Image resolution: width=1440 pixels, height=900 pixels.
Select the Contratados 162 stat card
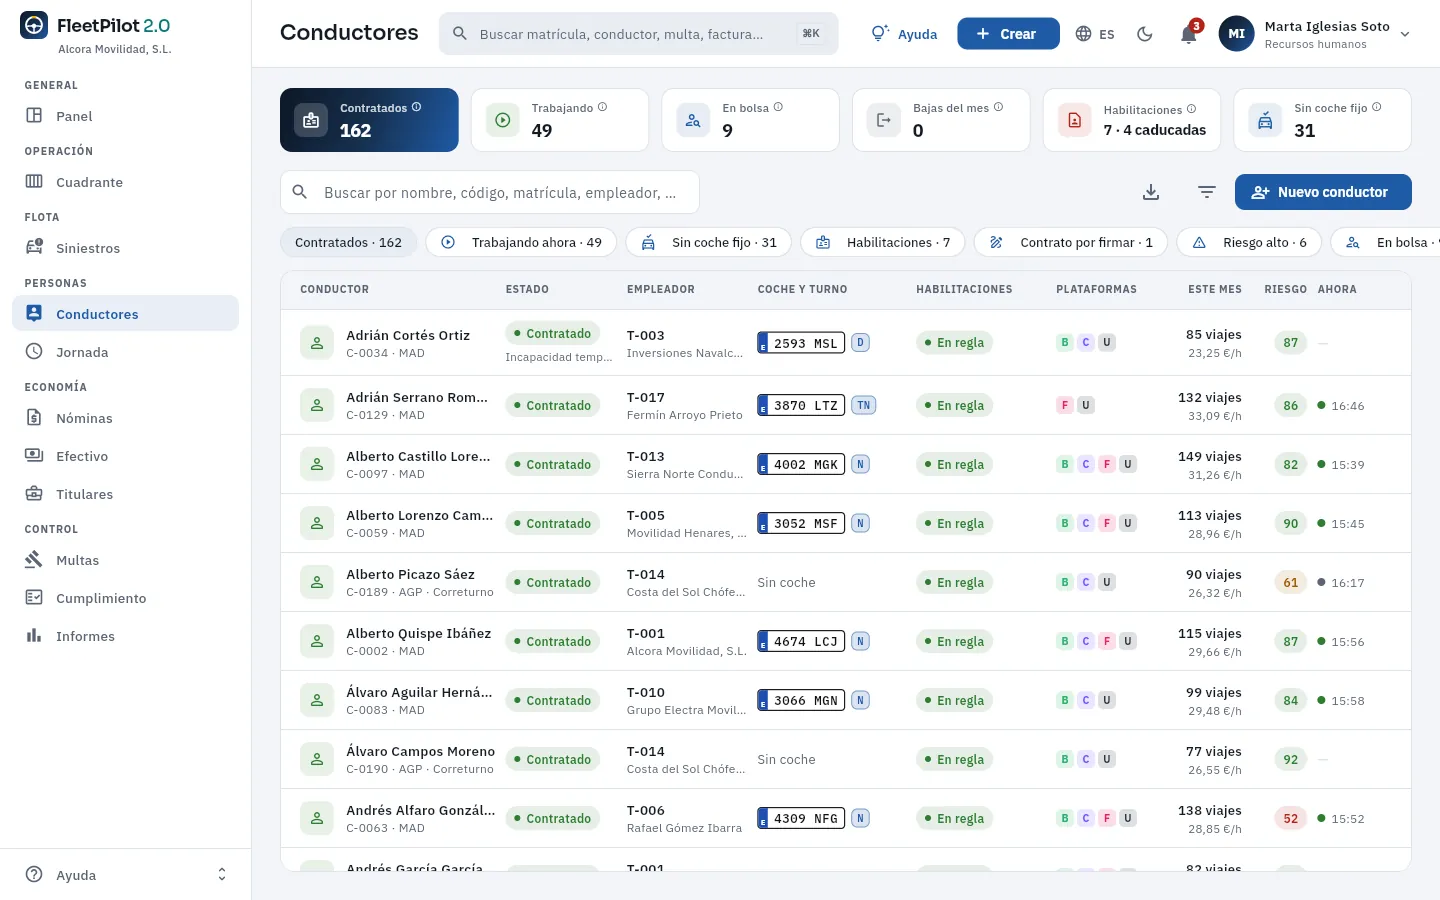pyautogui.click(x=369, y=120)
